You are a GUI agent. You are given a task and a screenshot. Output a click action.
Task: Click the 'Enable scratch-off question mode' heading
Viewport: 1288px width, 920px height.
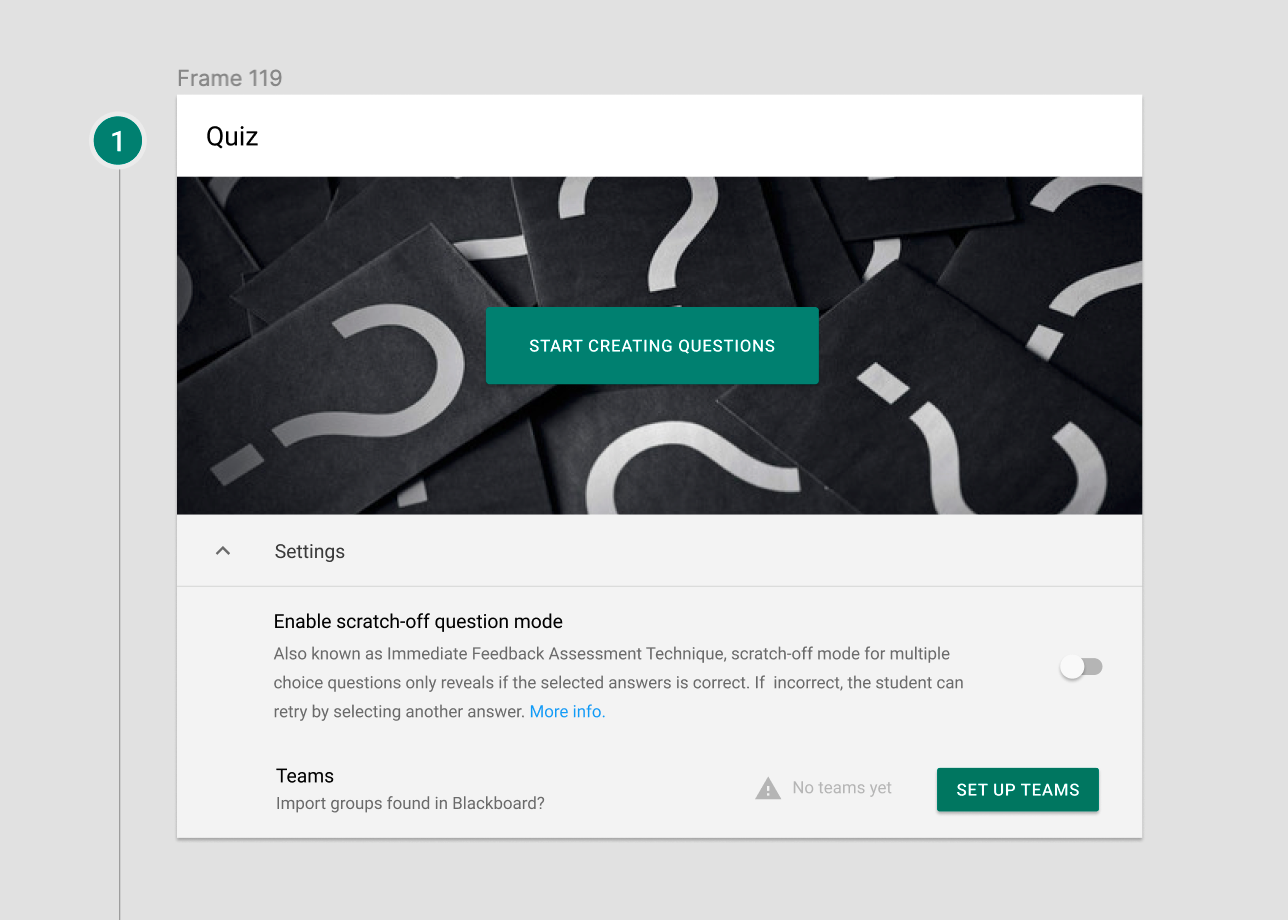pos(418,622)
